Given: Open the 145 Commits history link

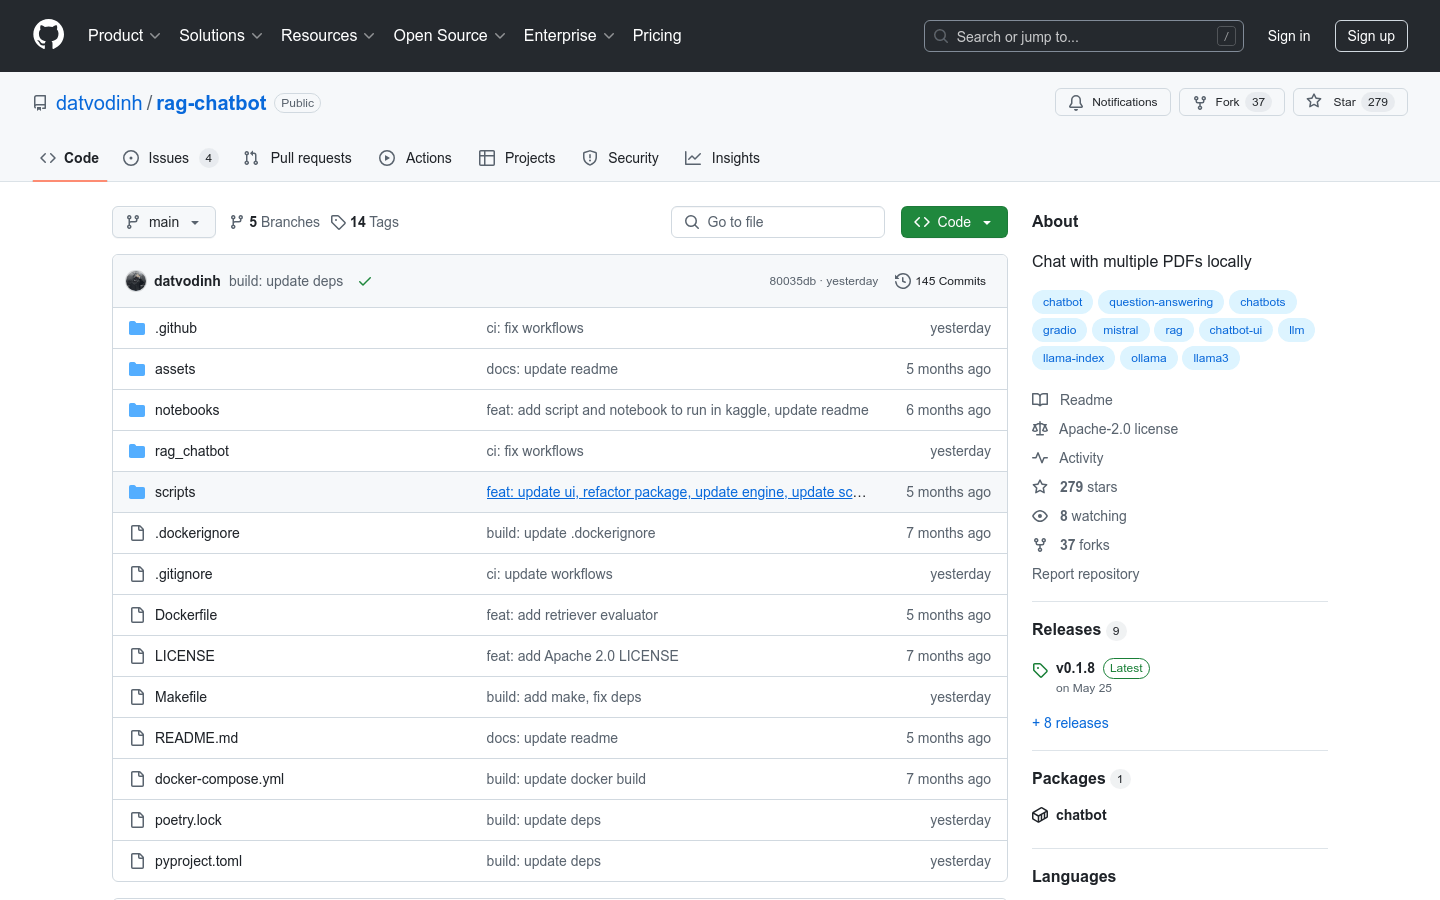Looking at the screenshot, I should coord(940,281).
